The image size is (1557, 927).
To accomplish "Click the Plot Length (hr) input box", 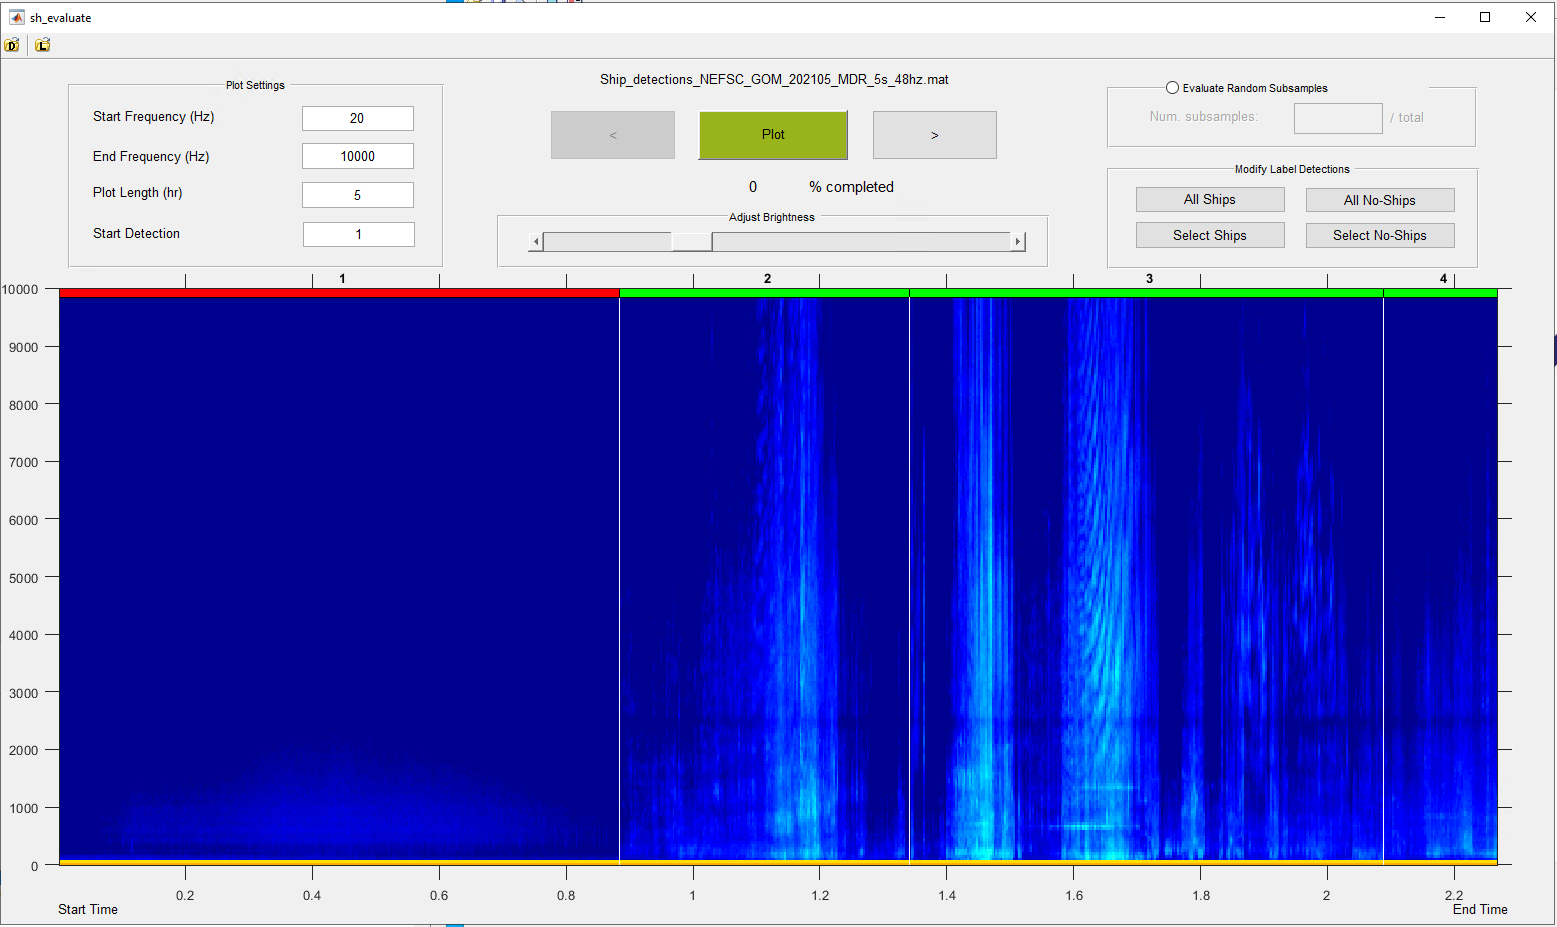I will tap(357, 195).
